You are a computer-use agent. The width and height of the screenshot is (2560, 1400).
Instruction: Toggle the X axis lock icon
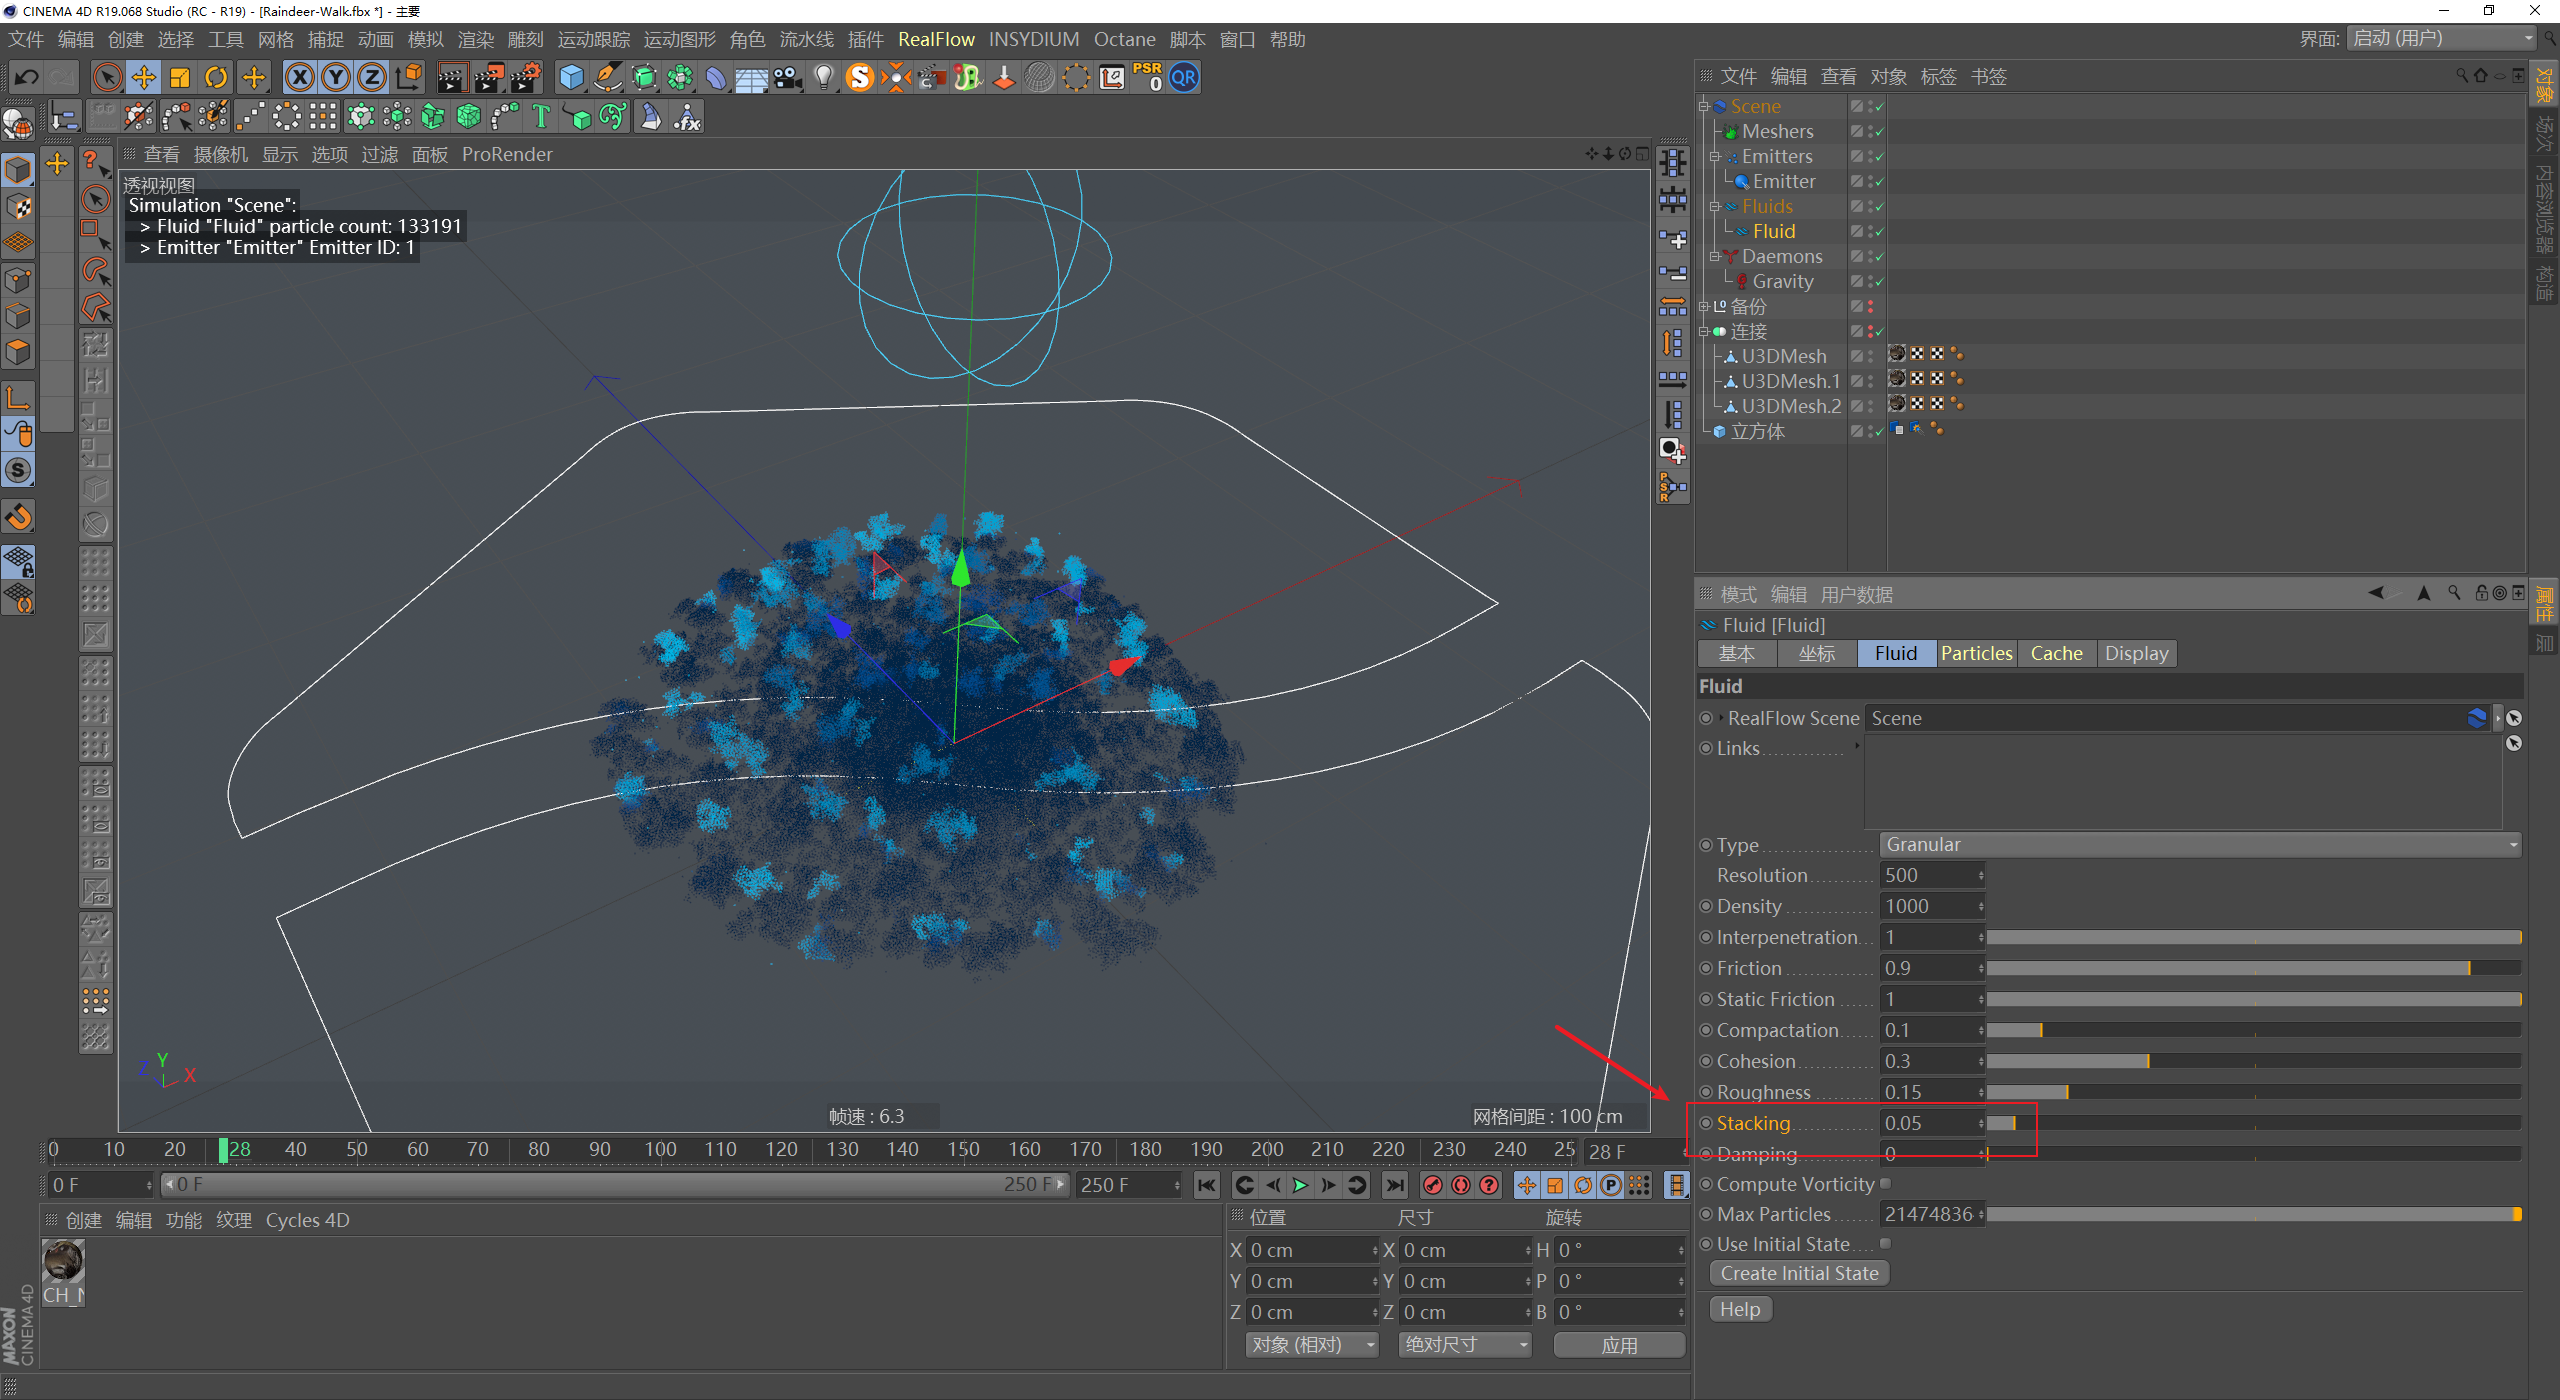(299, 78)
